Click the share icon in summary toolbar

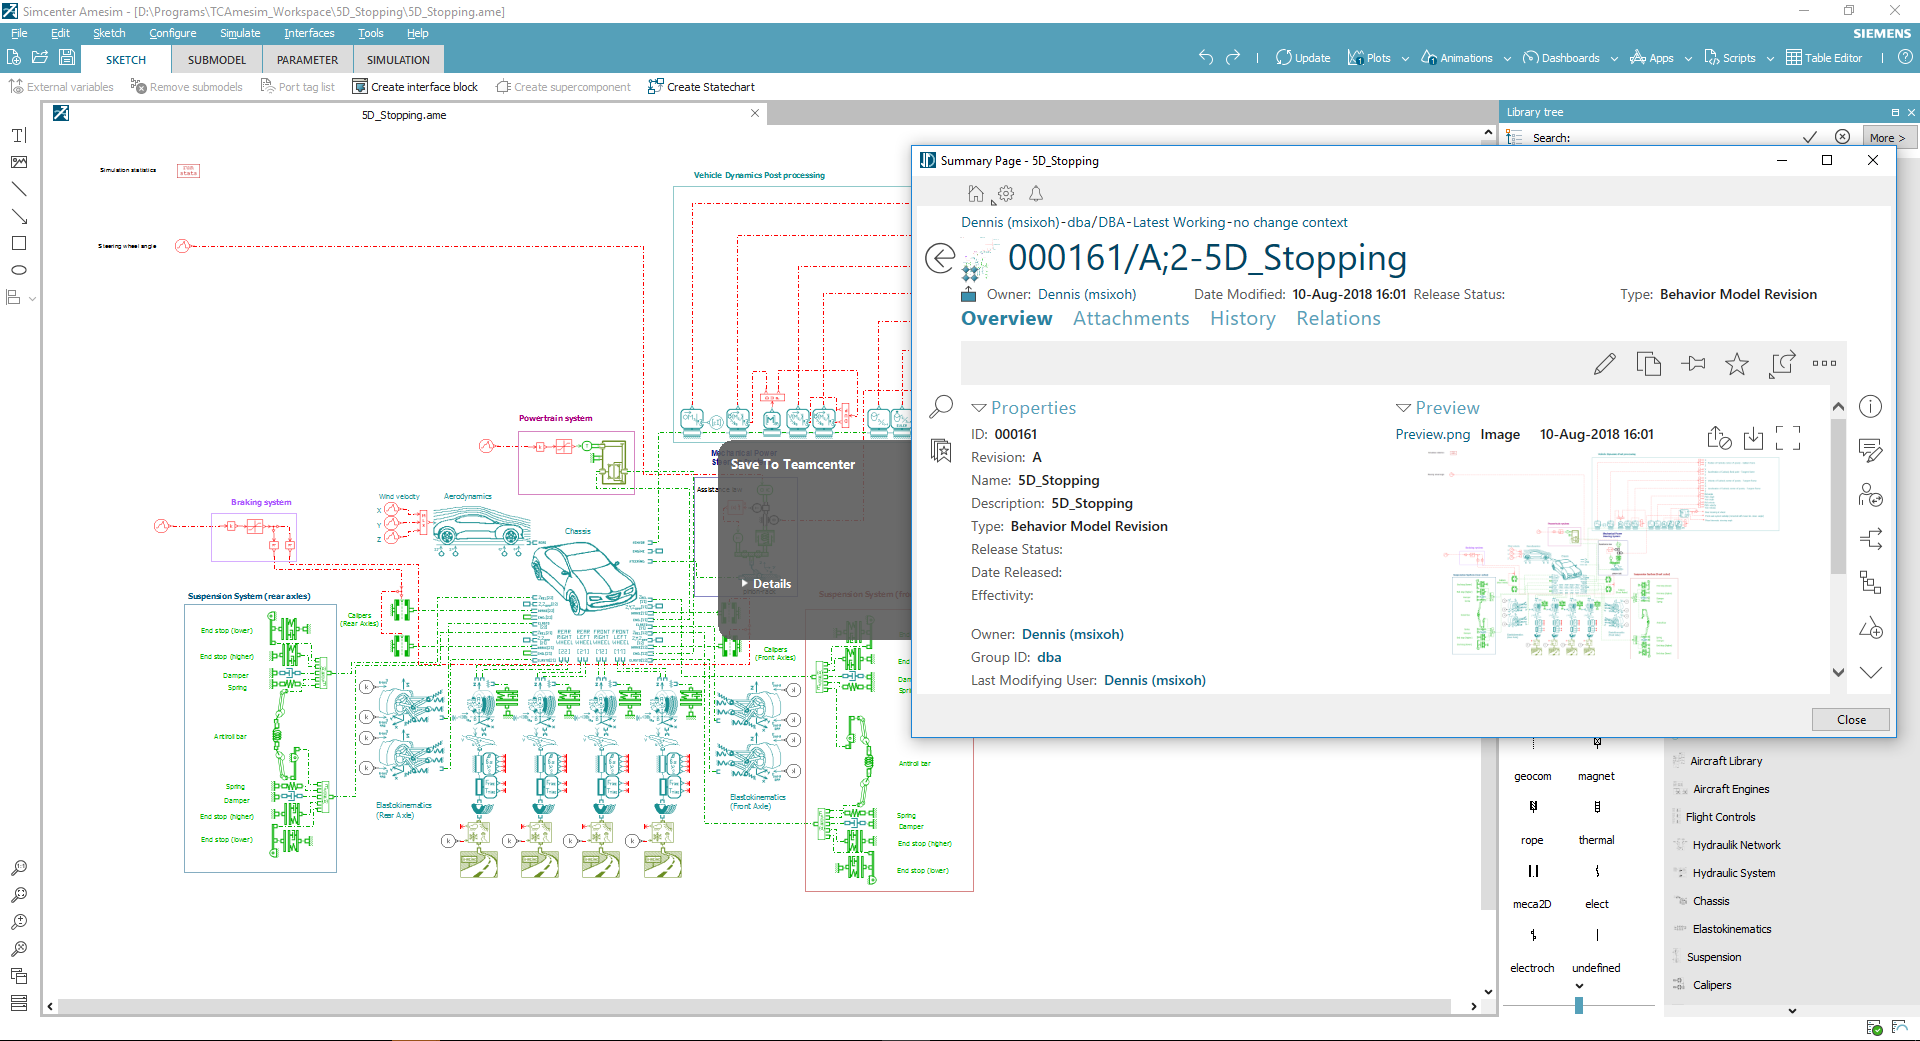pyautogui.click(x=1782, y=364)
